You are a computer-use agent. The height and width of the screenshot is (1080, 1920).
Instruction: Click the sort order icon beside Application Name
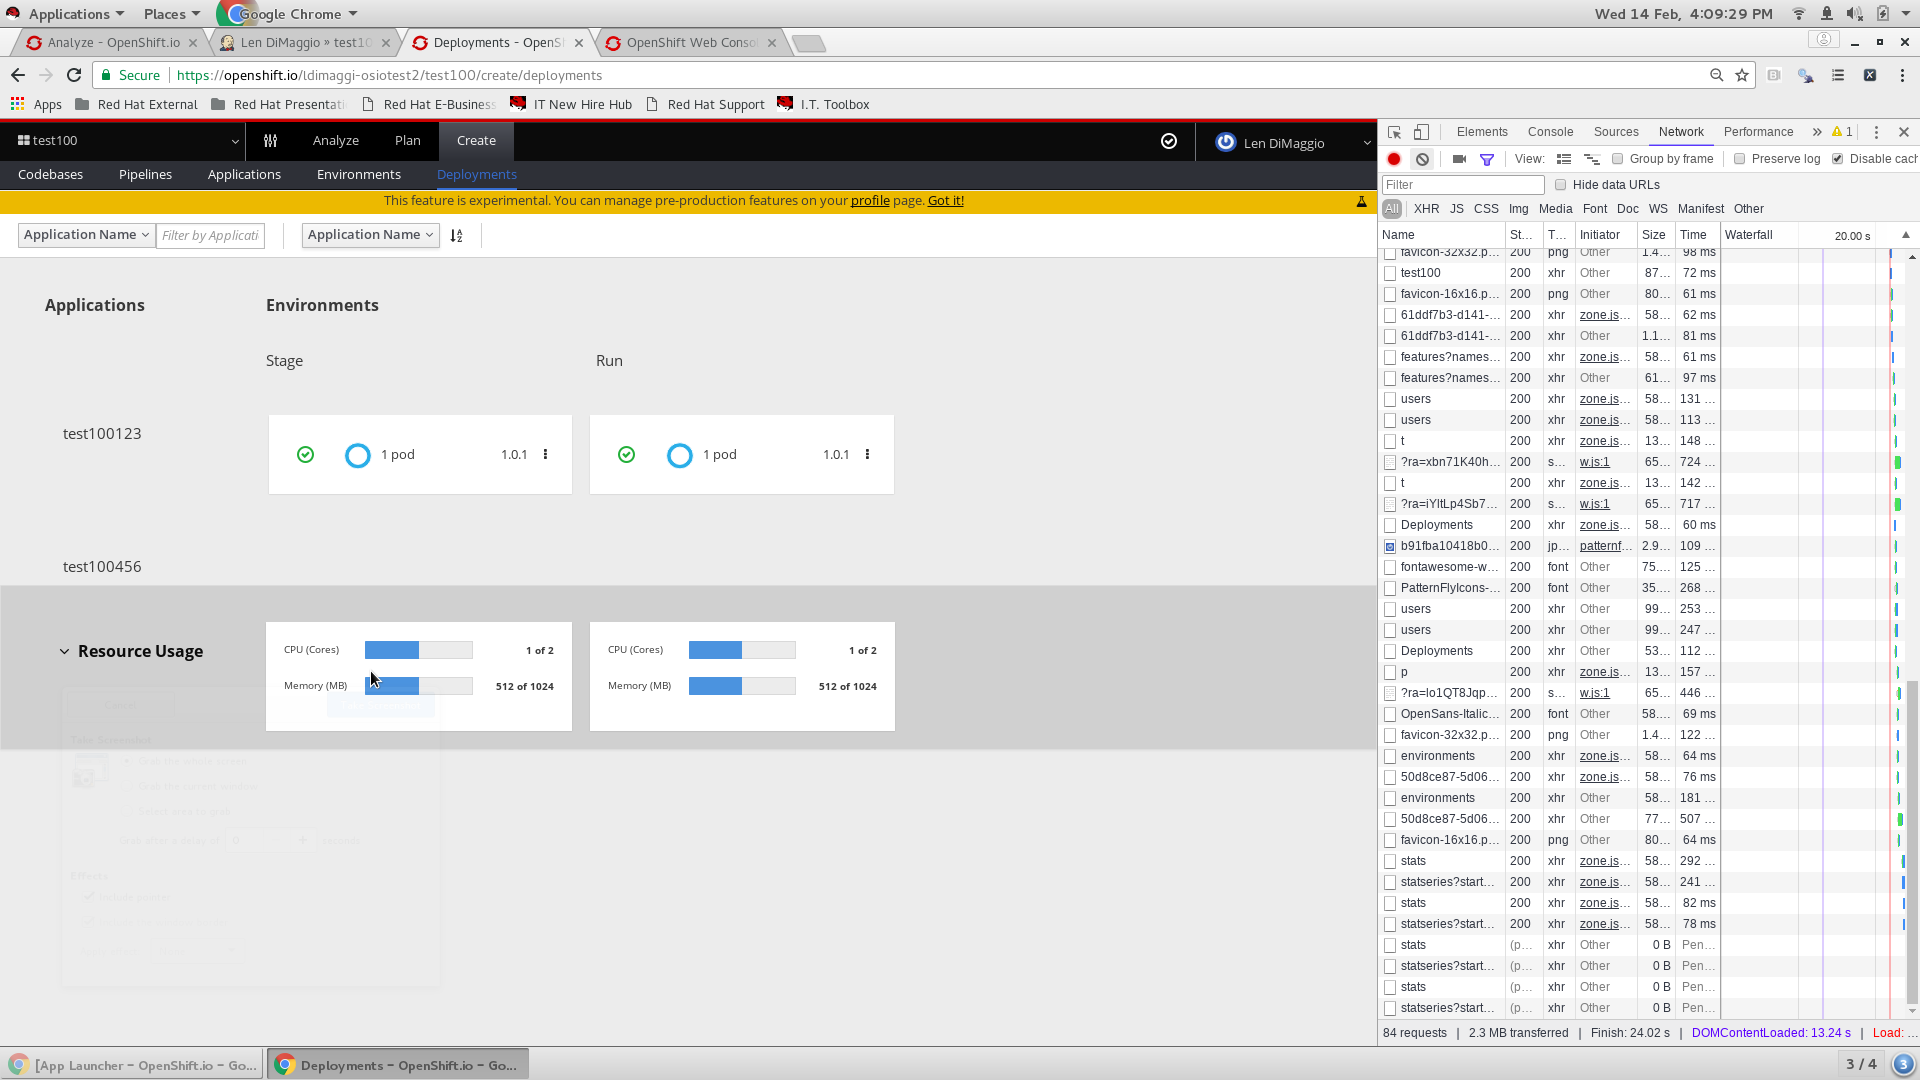point(457,235)
